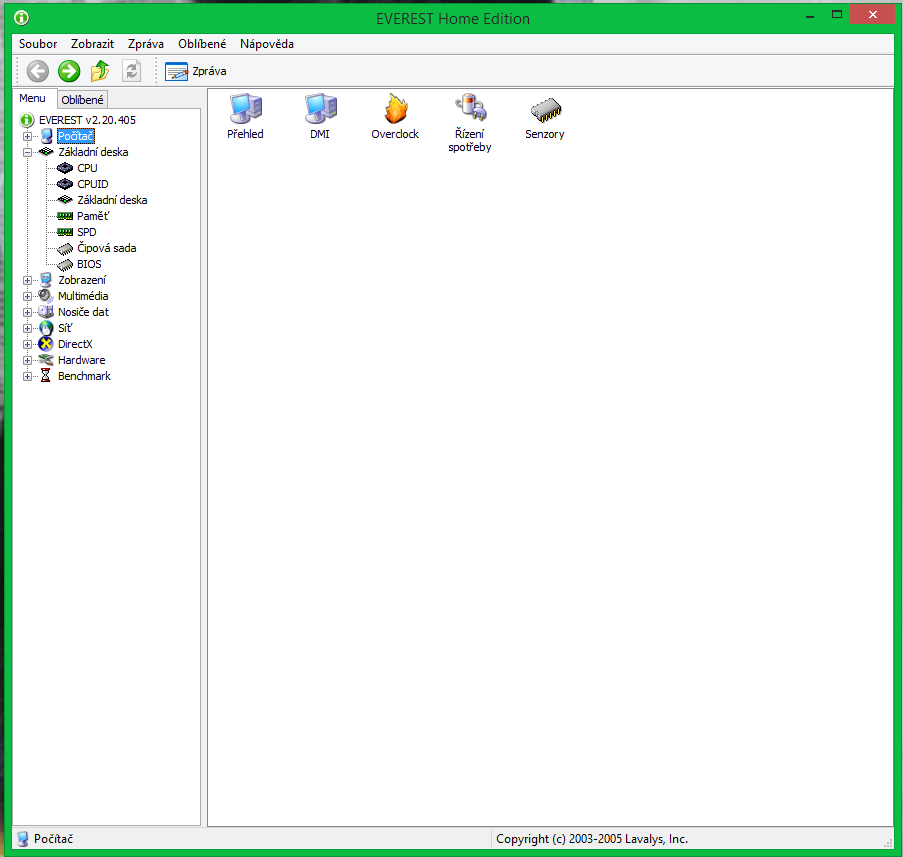Open the Řízení spotřeby icon
903x857 pixels.
pyautogui.click(x=470, y=123)
